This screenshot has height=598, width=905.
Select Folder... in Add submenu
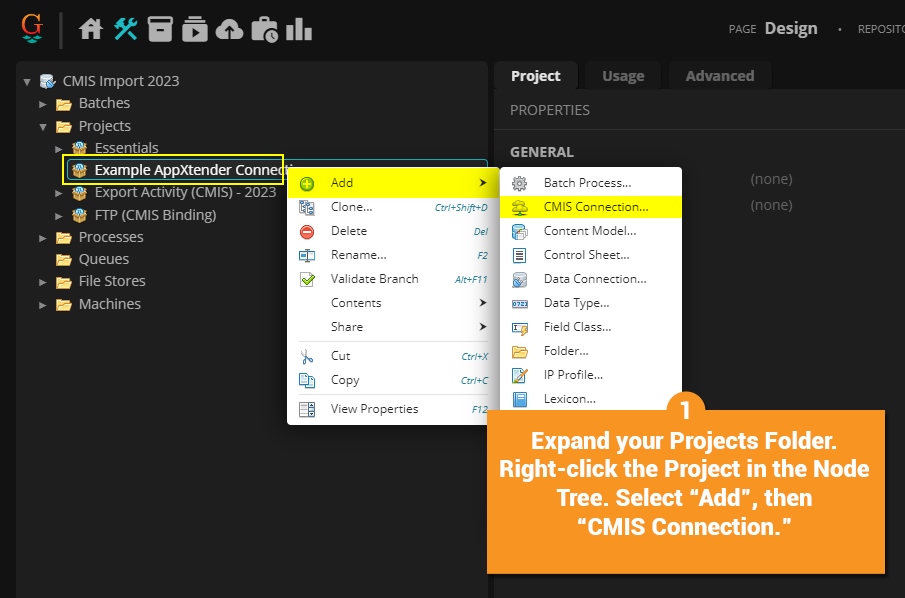[x=591, y=350]
